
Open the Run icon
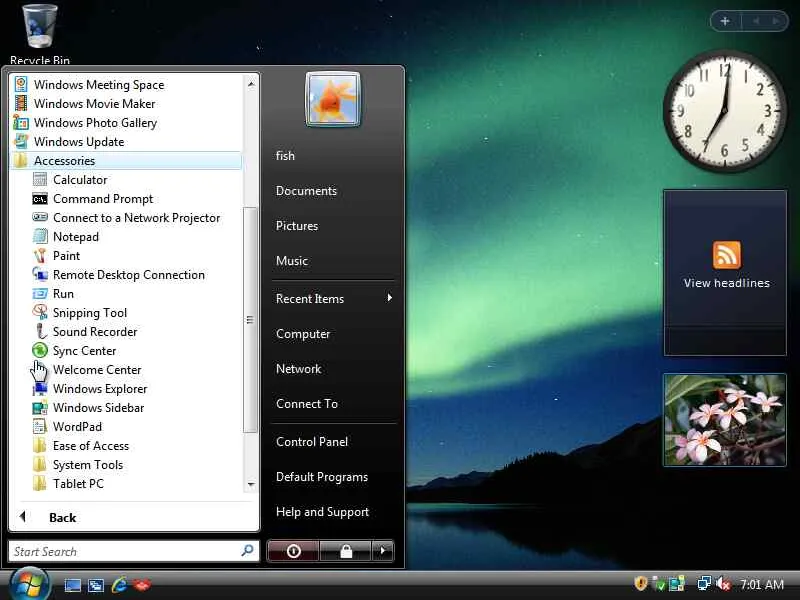click(x=40, y=293)
